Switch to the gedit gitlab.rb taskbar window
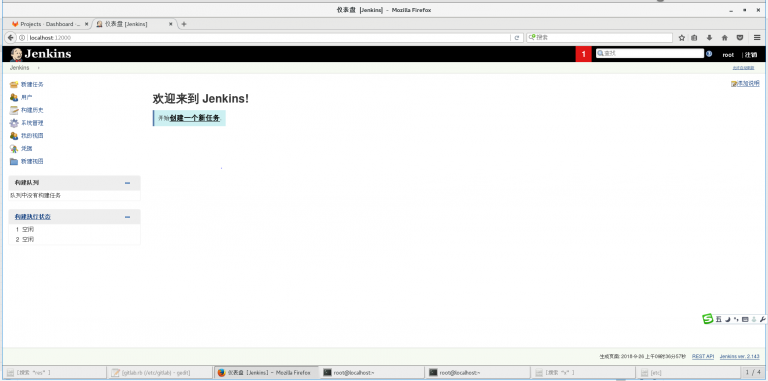Viewport: 768px width, 381px height. pyautogui.click(x=160, y=373)
